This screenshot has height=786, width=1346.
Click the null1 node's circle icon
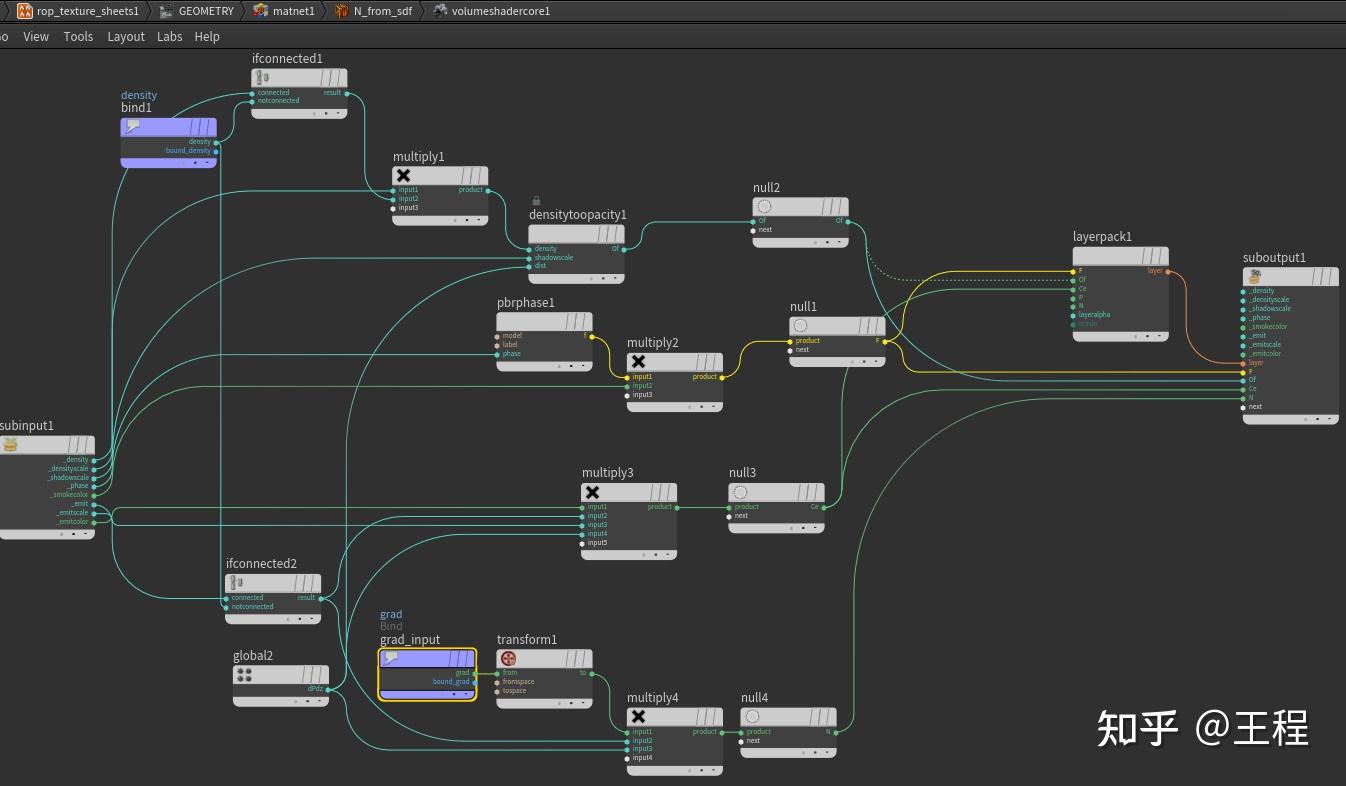coord(800,326)
